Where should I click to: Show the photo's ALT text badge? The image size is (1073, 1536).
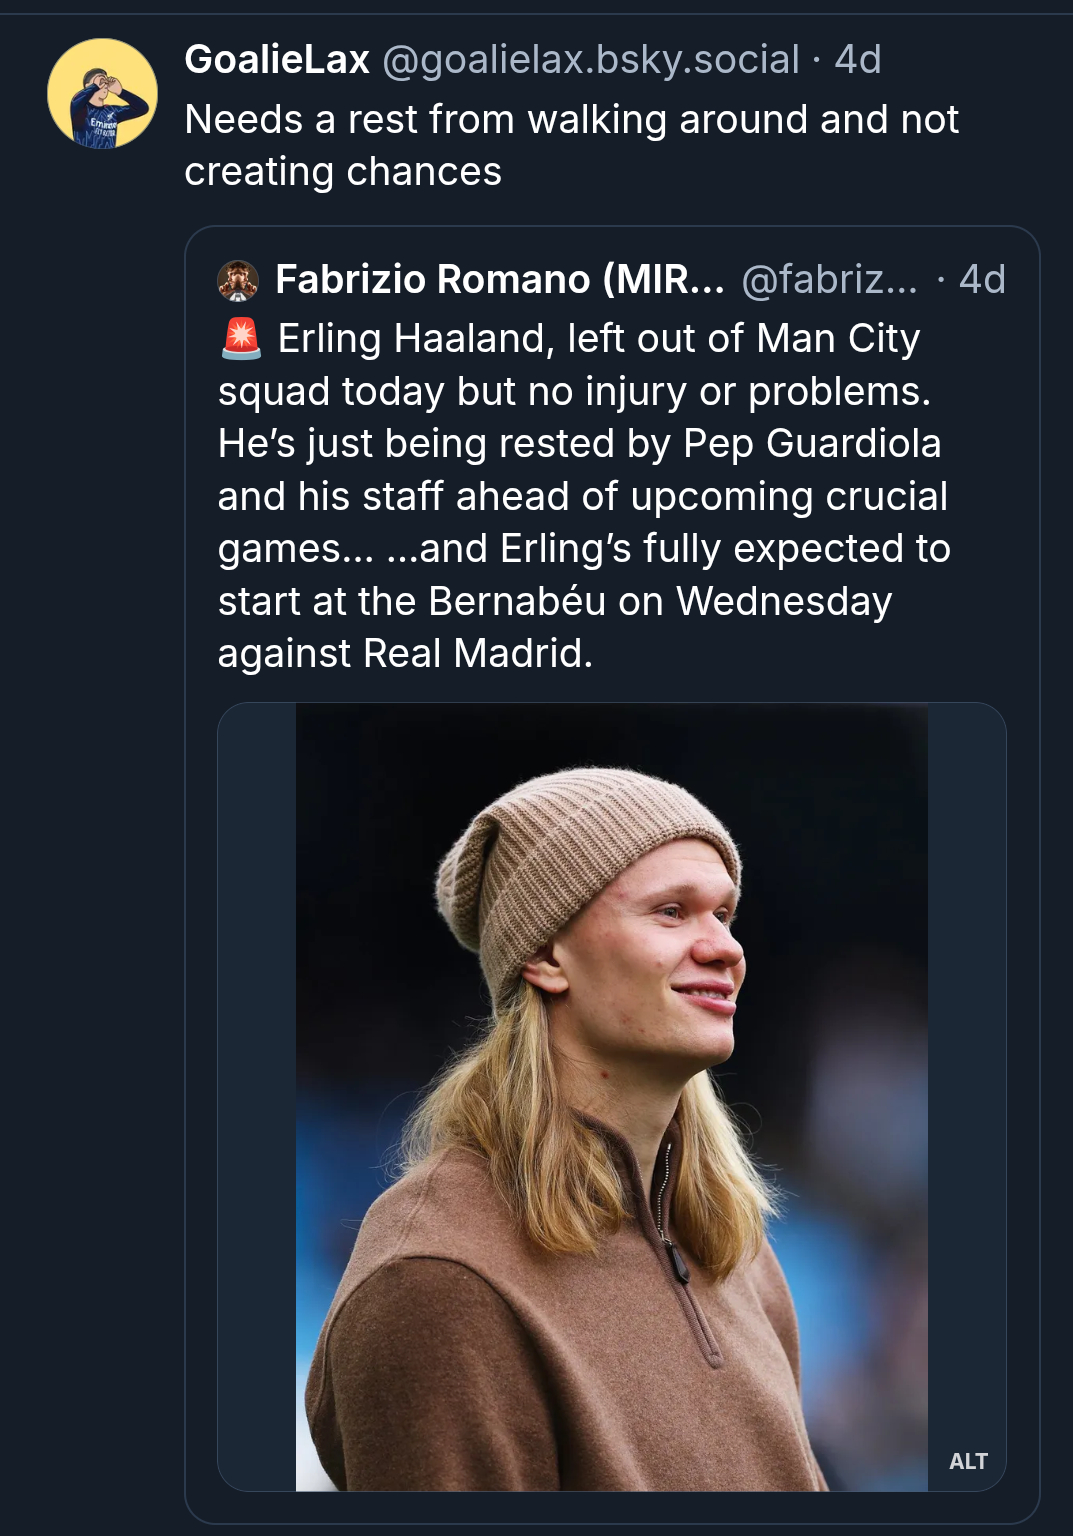[968, 1461]
